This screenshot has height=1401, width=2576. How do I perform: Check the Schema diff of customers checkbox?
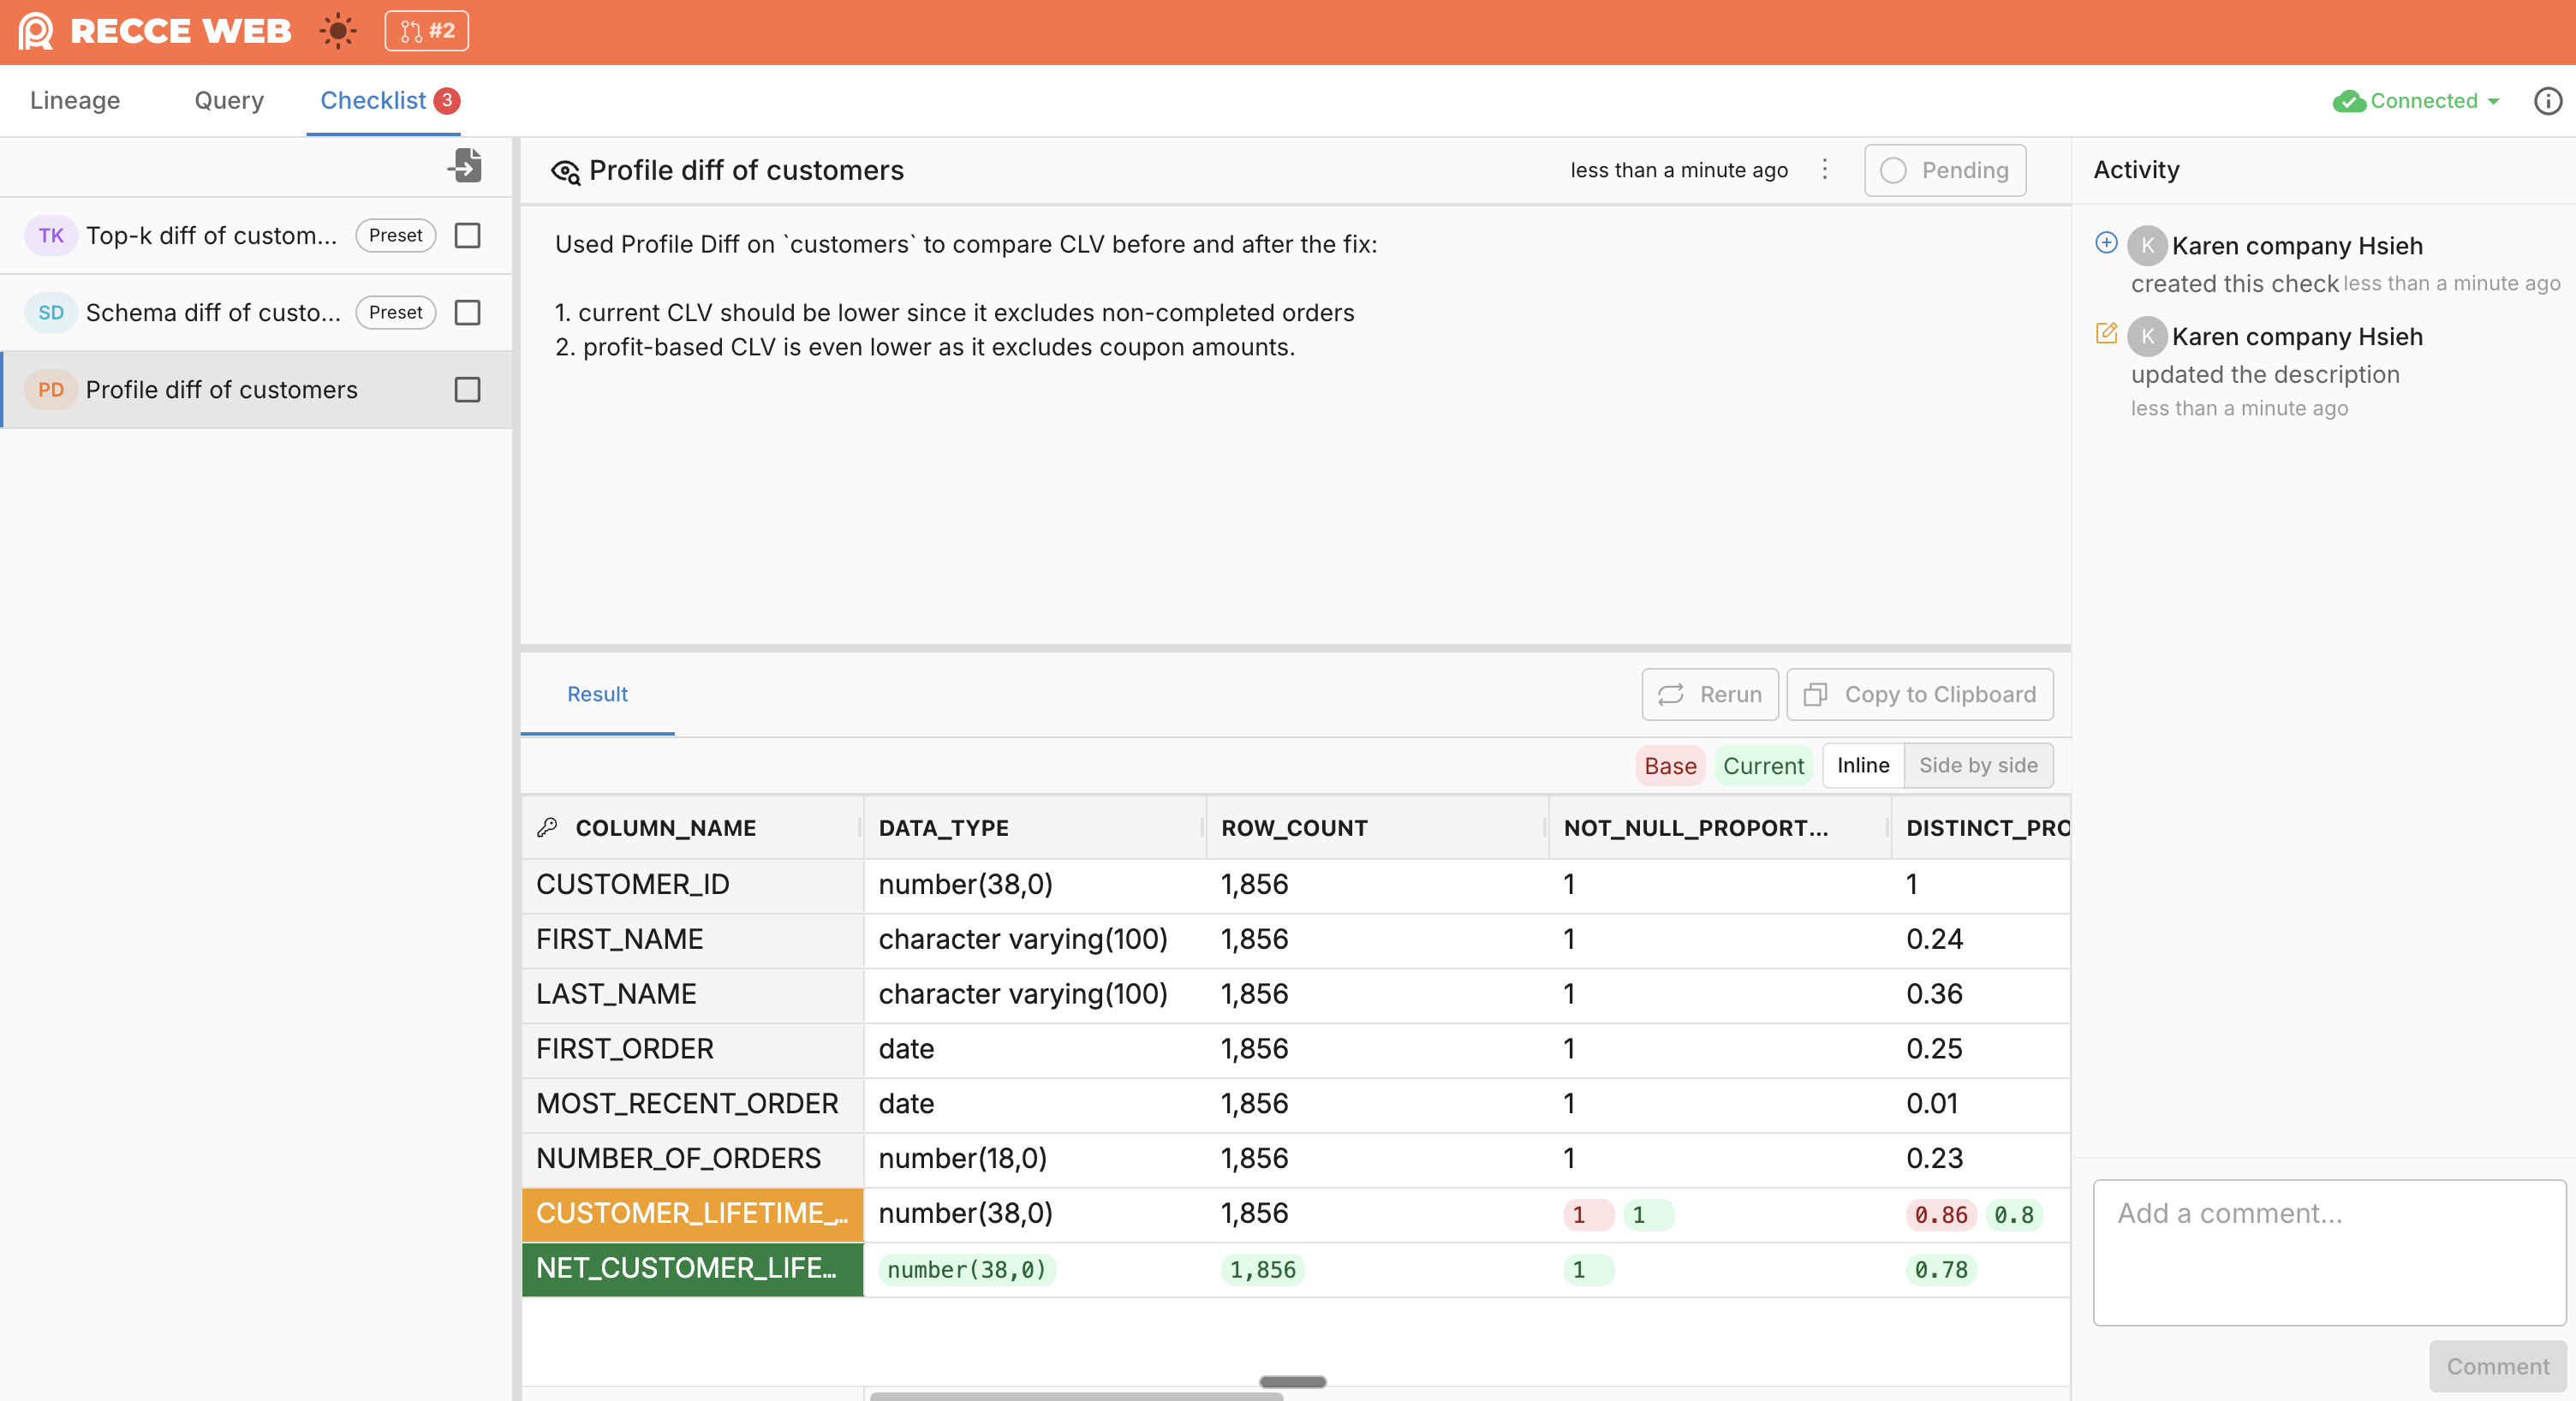coord(467,313)
